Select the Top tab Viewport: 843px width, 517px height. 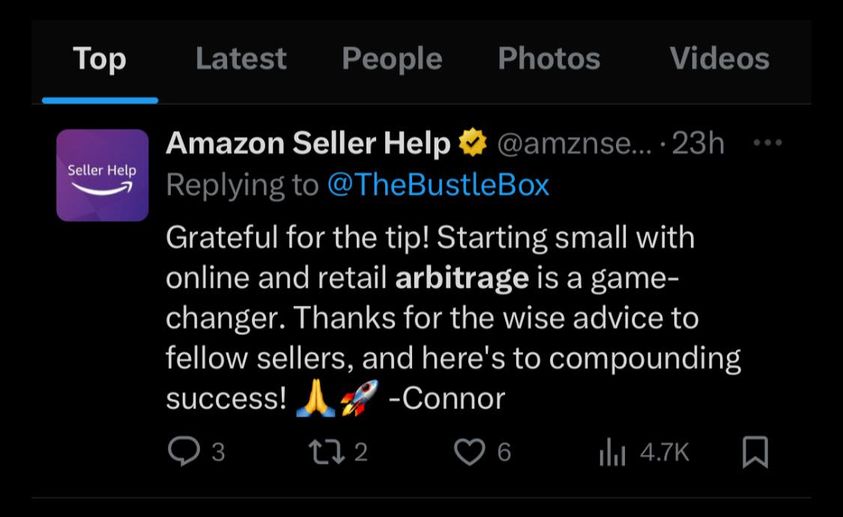[x=99, y=59]
